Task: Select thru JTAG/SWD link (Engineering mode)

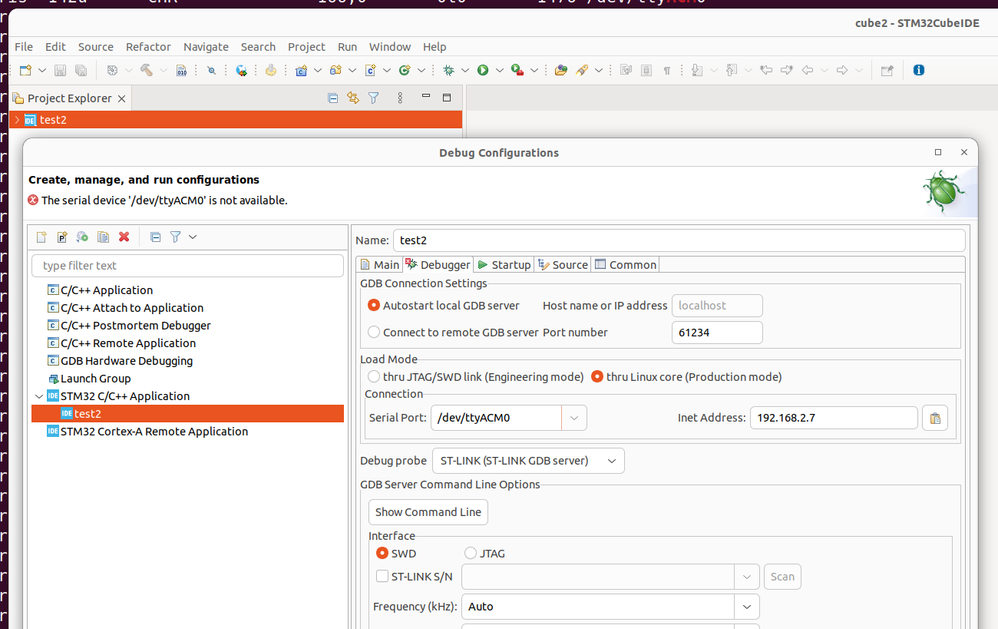Action: pos(374,377)
